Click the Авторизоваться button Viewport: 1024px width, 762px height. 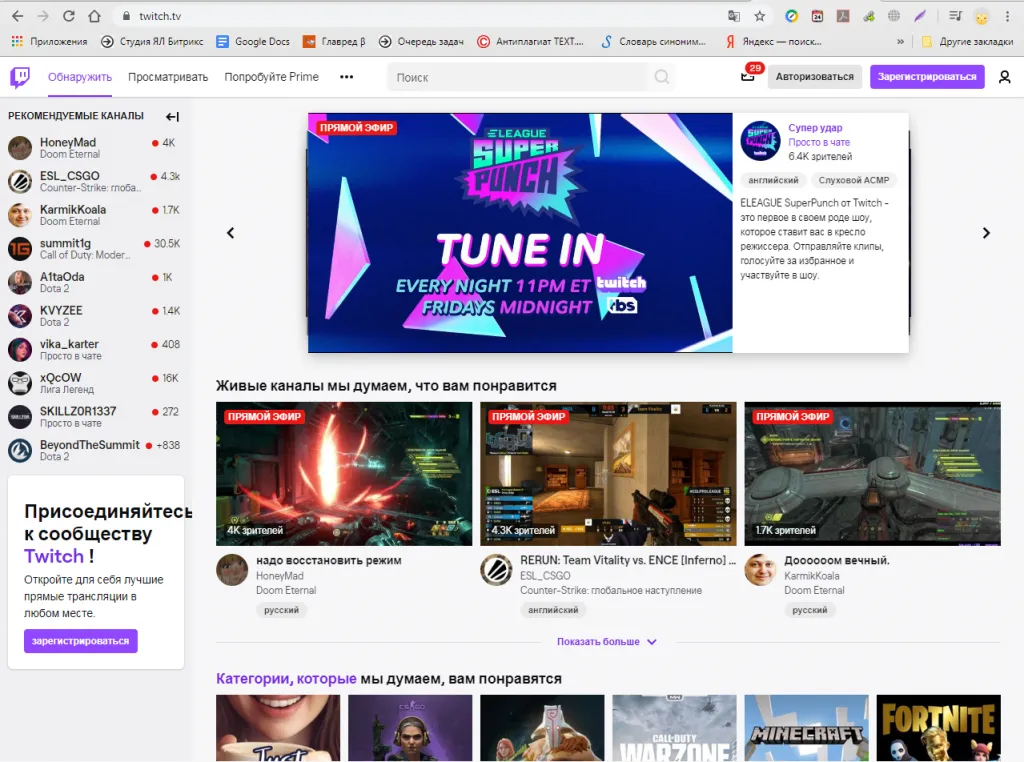[814, 76]
